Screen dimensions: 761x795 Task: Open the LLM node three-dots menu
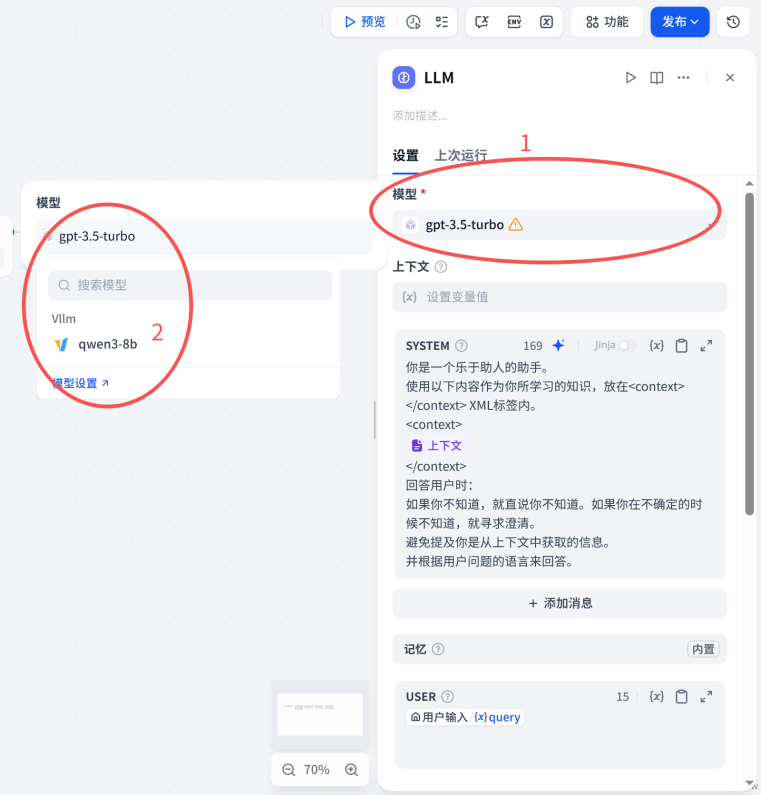683,78
